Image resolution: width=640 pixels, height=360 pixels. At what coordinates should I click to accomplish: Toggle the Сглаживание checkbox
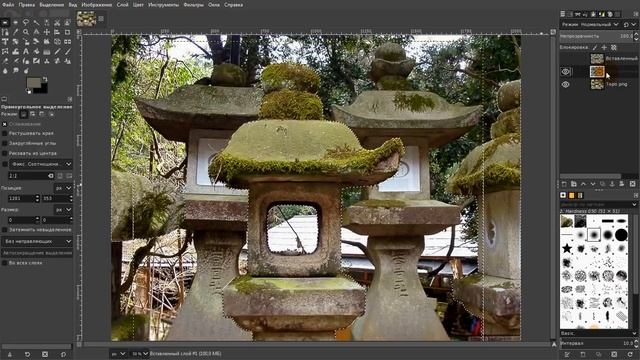click(x=4, y=124)
